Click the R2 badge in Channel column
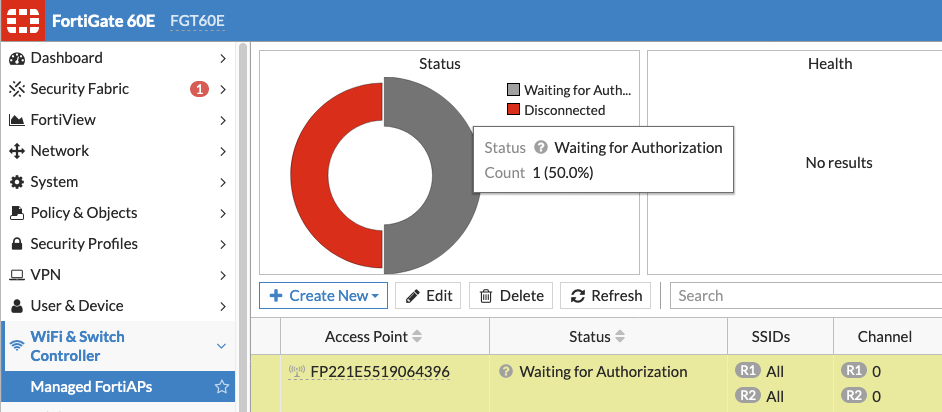The image size is (942, 412). tap(854, 396)
